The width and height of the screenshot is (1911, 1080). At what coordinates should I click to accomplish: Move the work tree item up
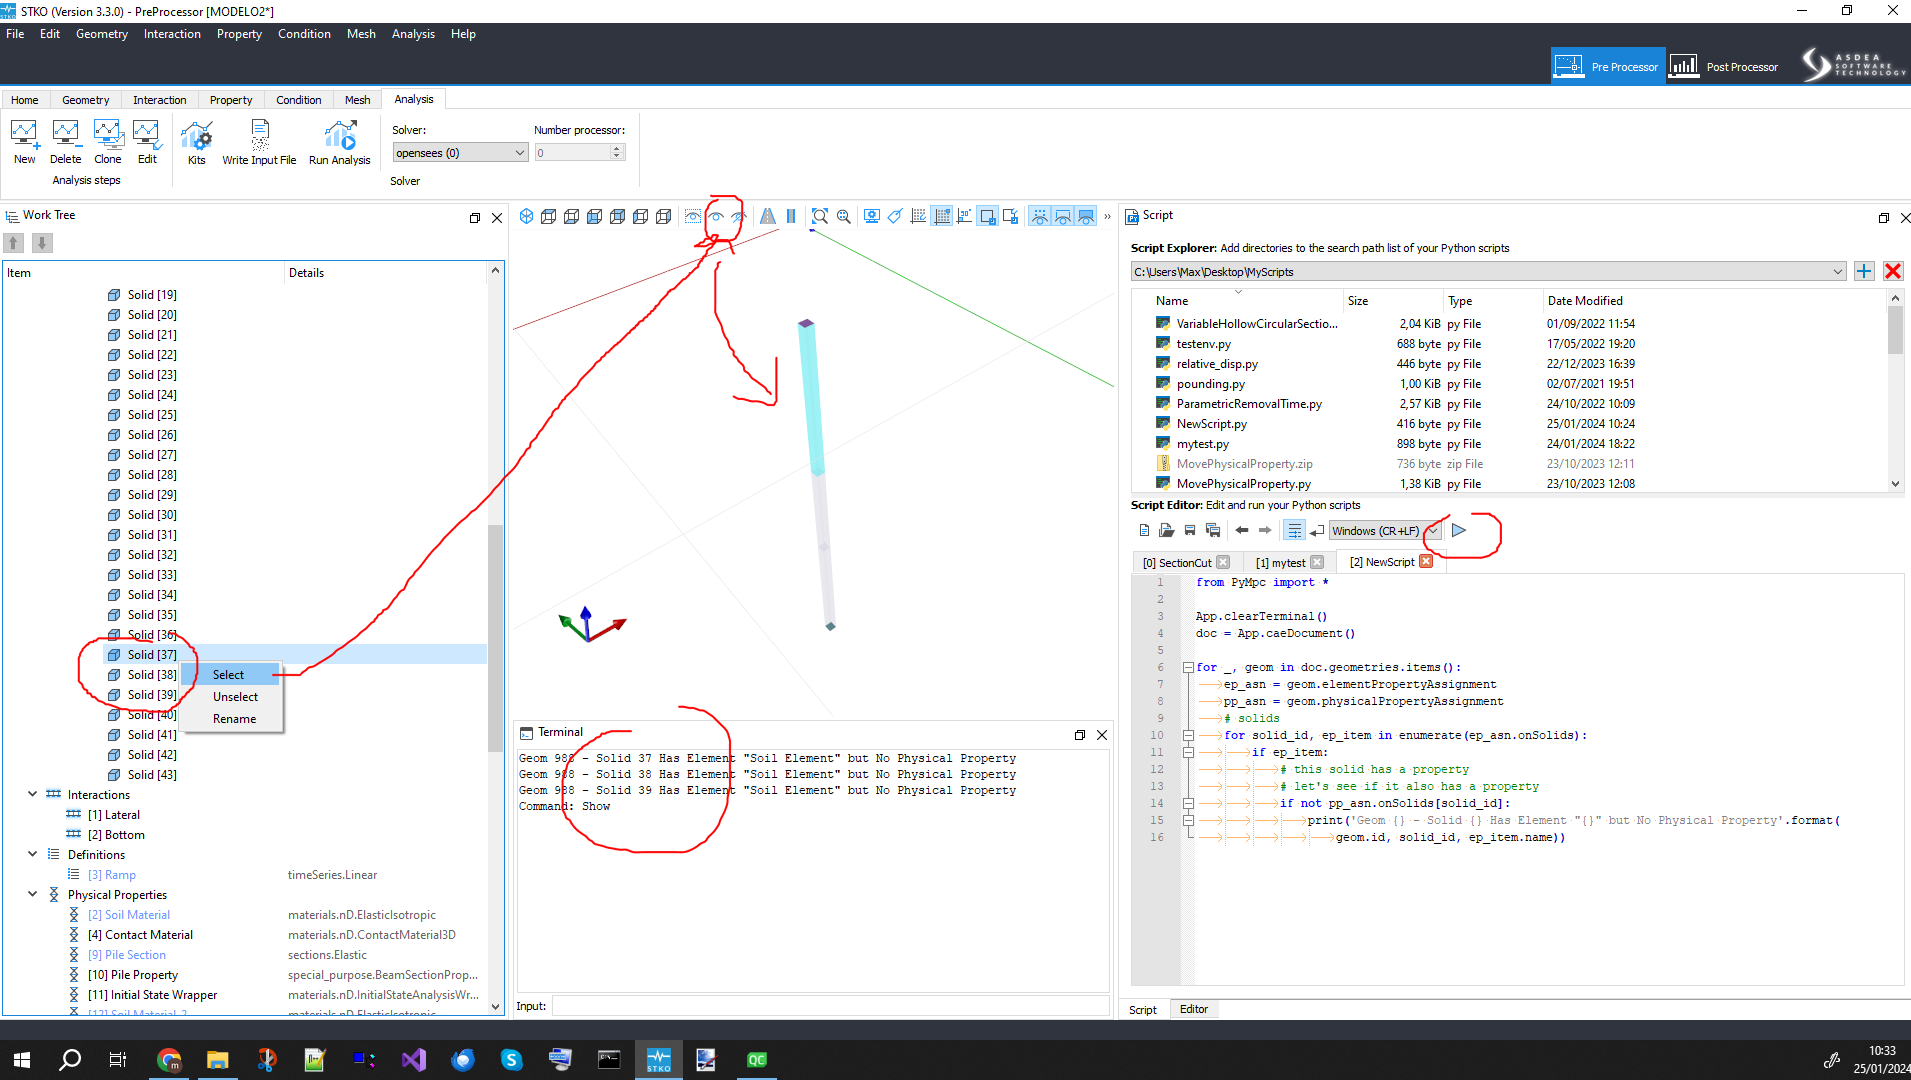point(14,243)
